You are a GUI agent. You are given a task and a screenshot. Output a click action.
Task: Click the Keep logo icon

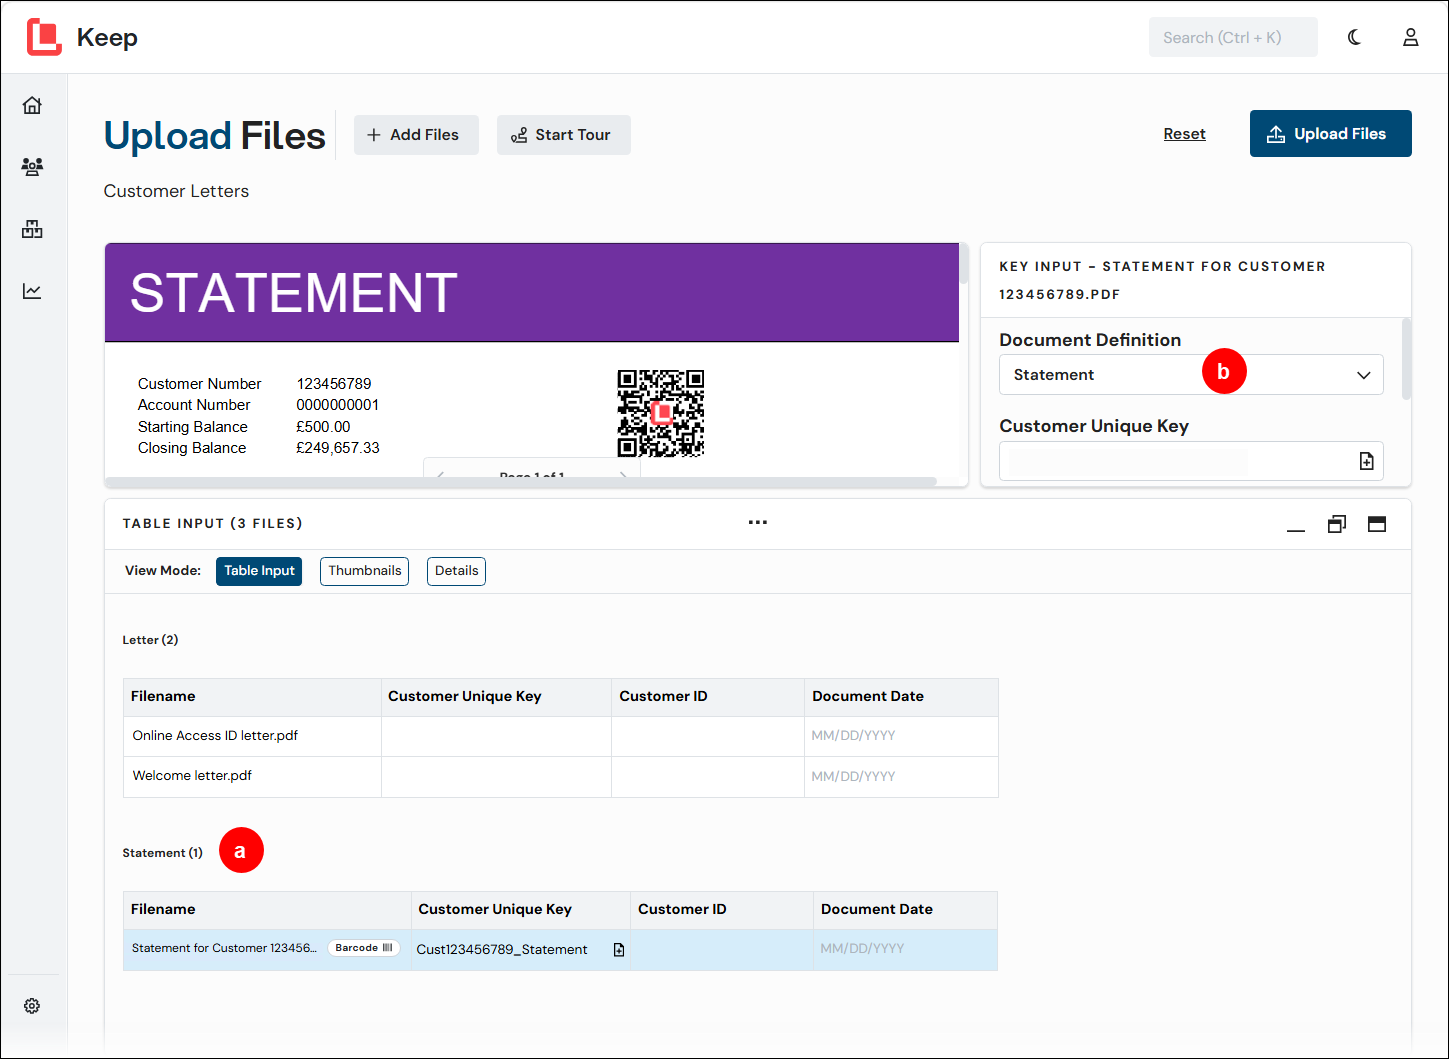[x=44, y=37]
